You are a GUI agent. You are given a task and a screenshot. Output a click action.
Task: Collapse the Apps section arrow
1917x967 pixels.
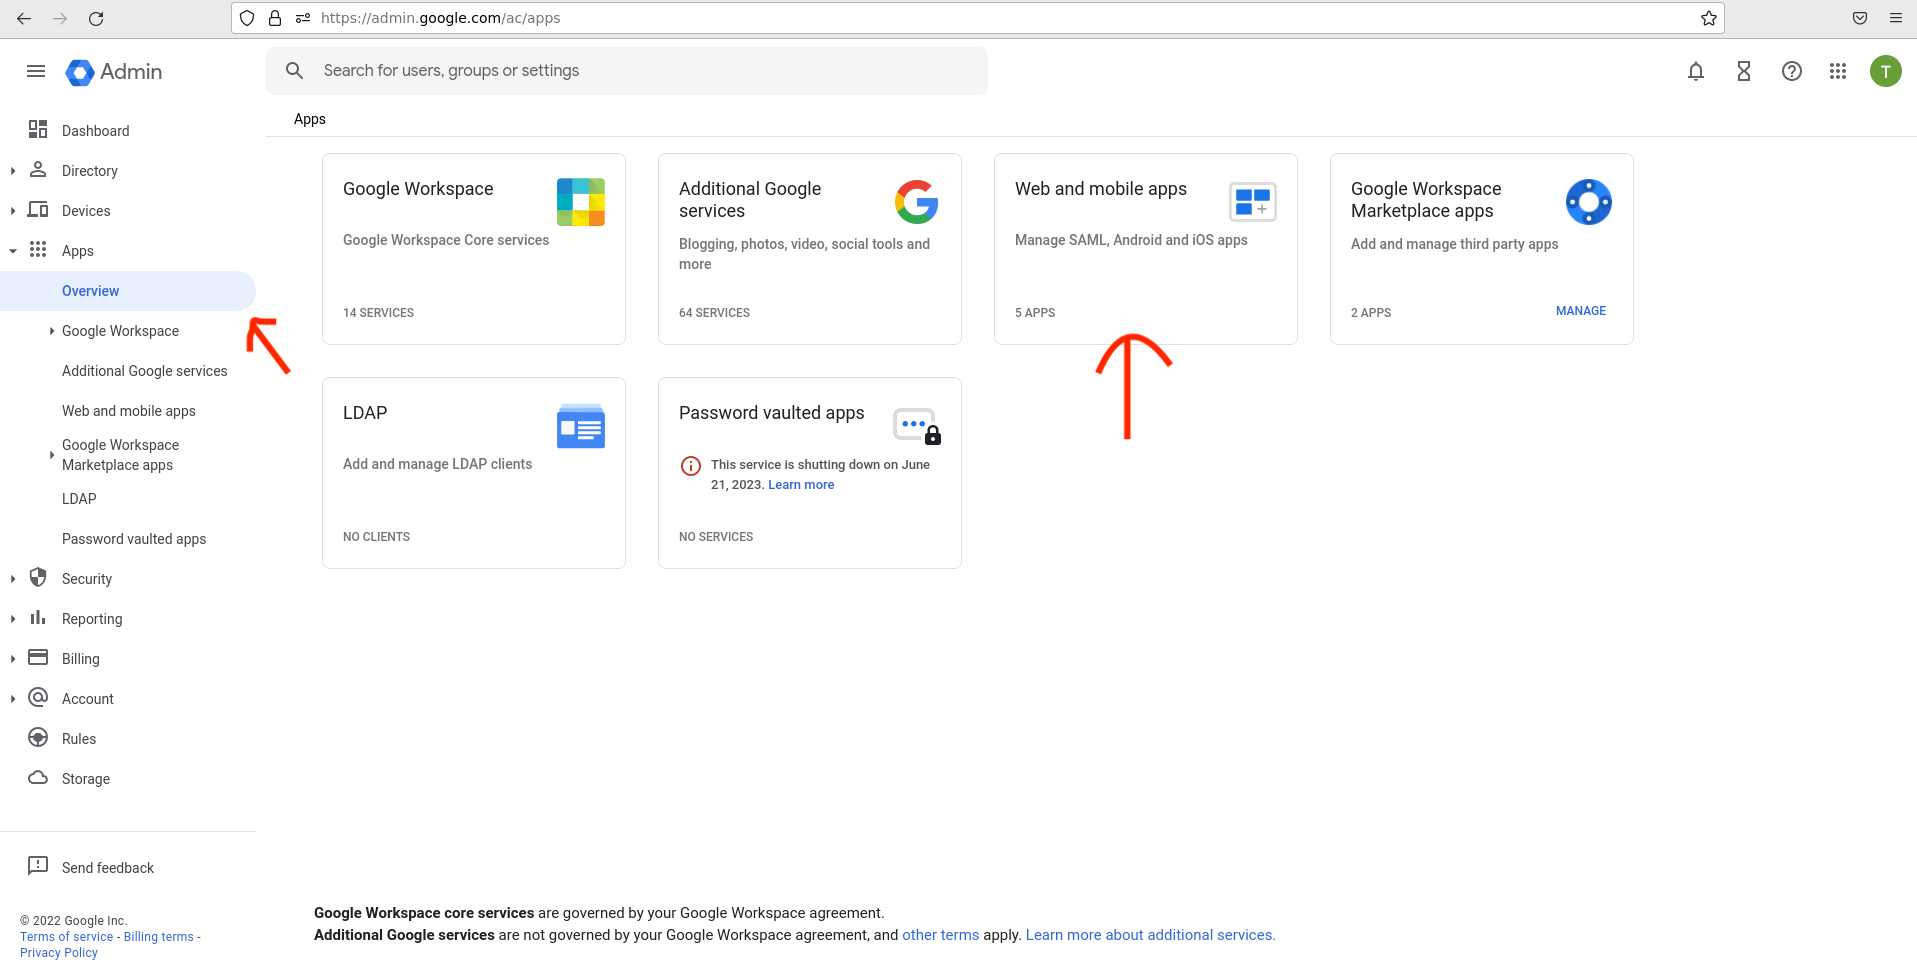click(x=13, y=251)
